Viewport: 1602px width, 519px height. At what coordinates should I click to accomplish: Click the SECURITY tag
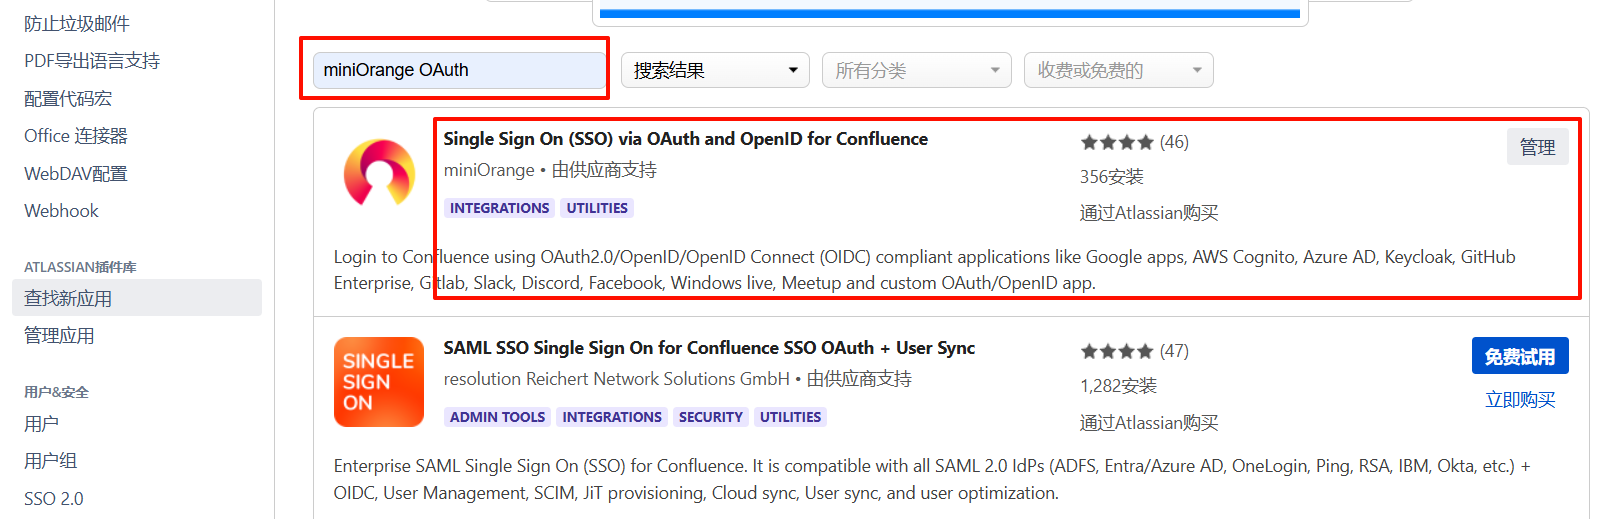[x=710, y=417]
